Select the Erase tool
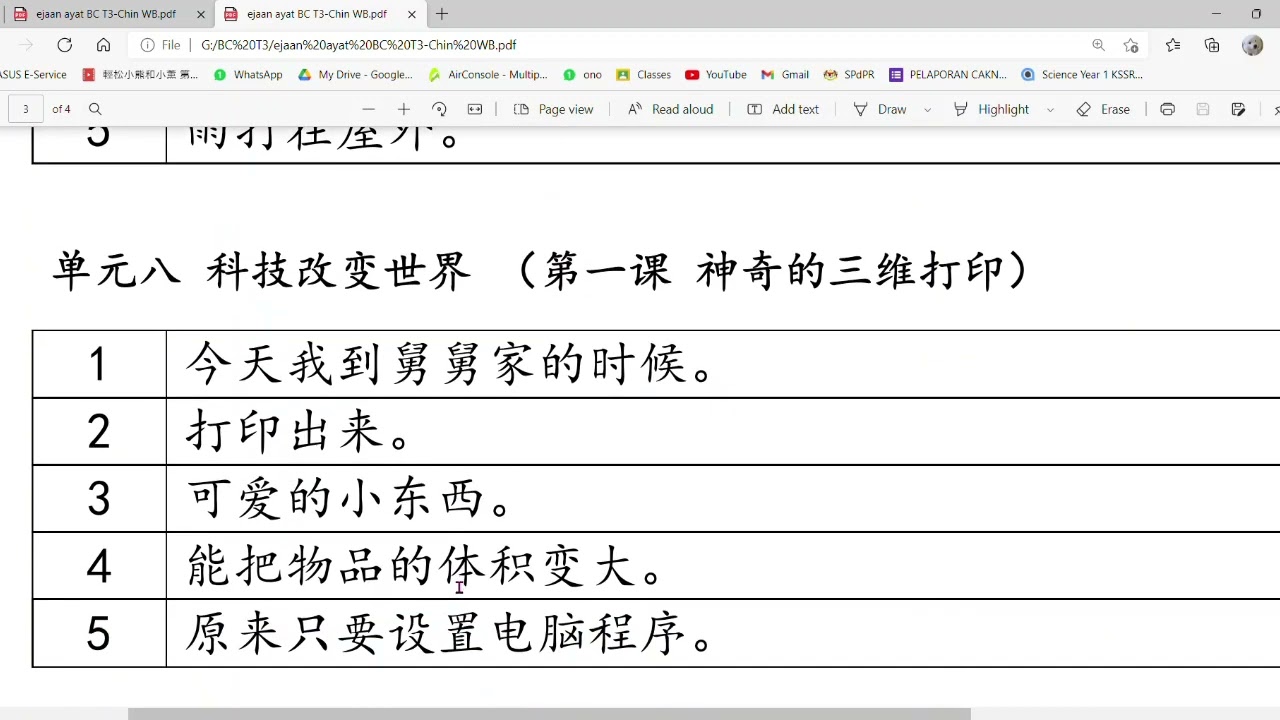The width and height of the screenshot is (1280, 720). (x=1103, y=109)
